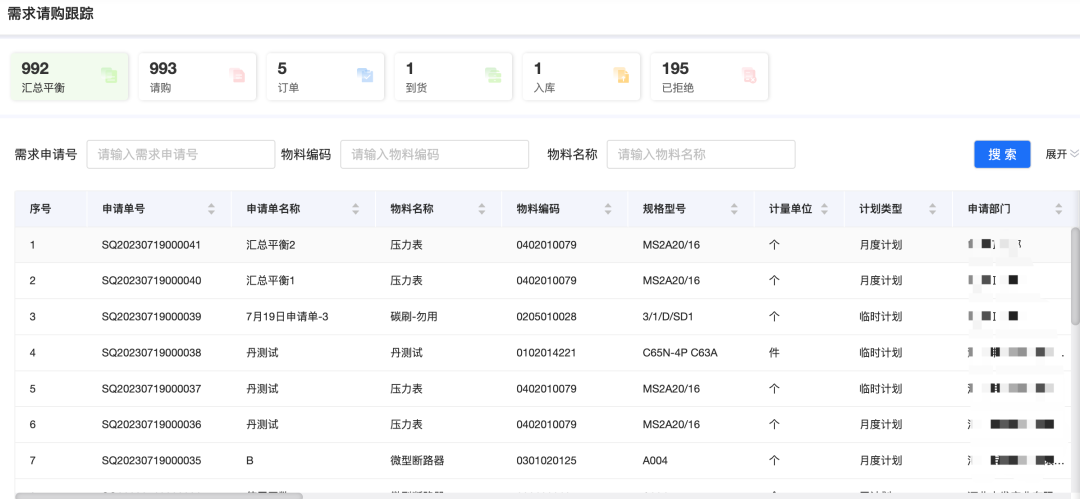Sort by 申请部门 column arrows
This screenshot has width=1080, height=499.
(1059, 209)
